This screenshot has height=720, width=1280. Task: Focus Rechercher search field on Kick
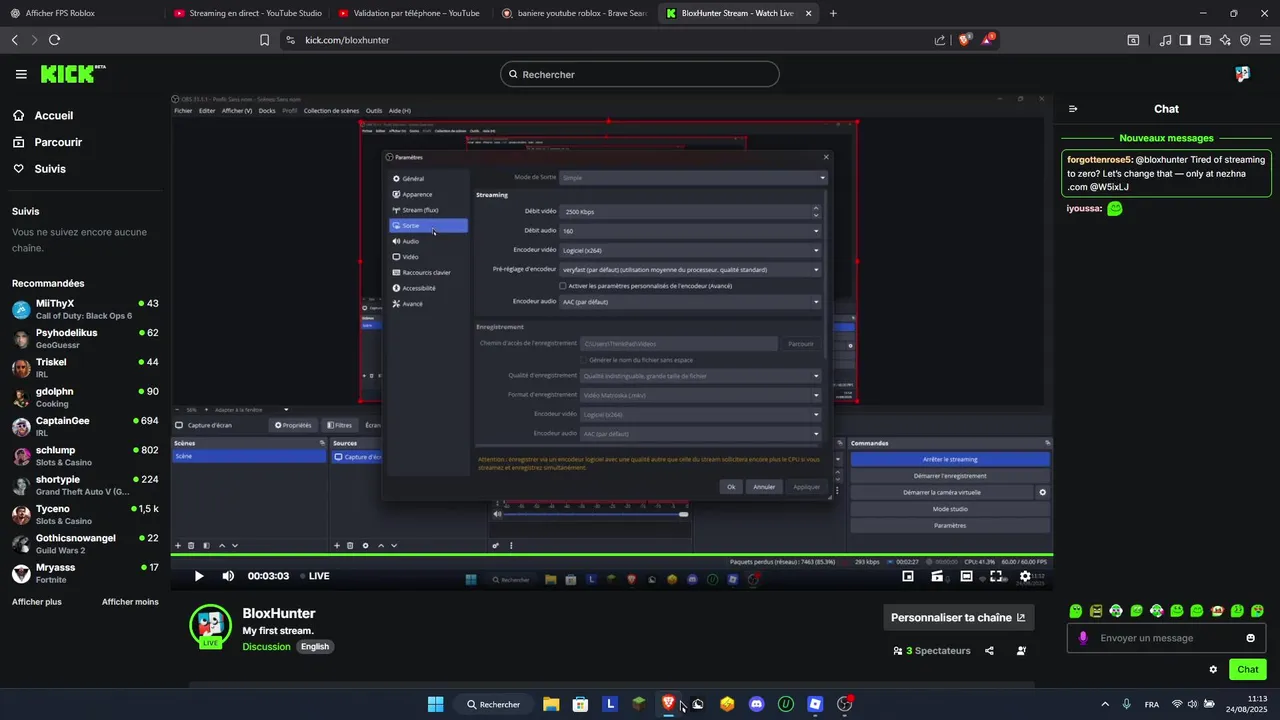640,74
